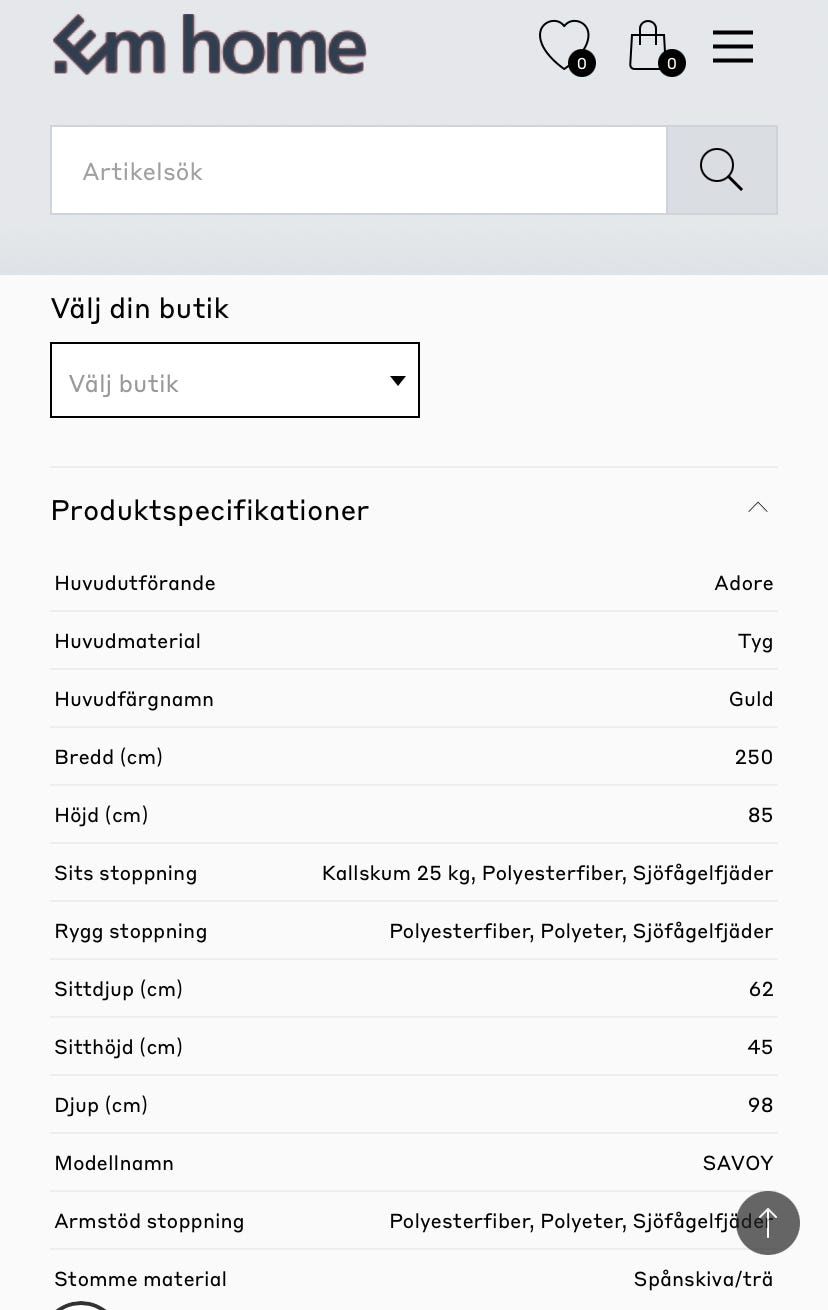The image size is (828, 1310).
Task: Focus the Artikelsök search field
Action: pos(358,170)
